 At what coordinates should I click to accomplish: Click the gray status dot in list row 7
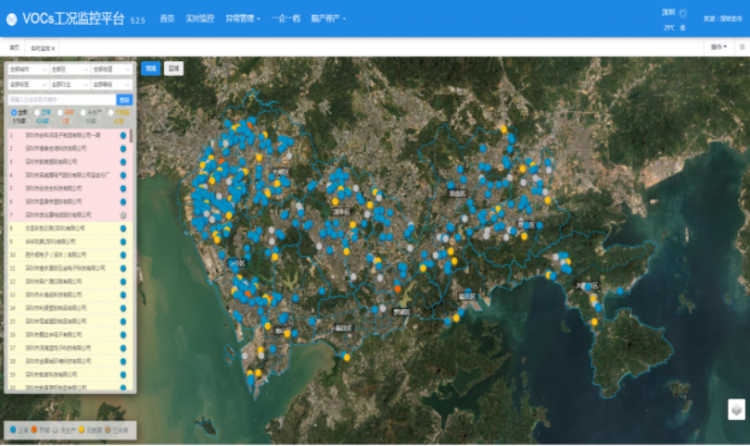pyautogui.click(x=123, y=215)
